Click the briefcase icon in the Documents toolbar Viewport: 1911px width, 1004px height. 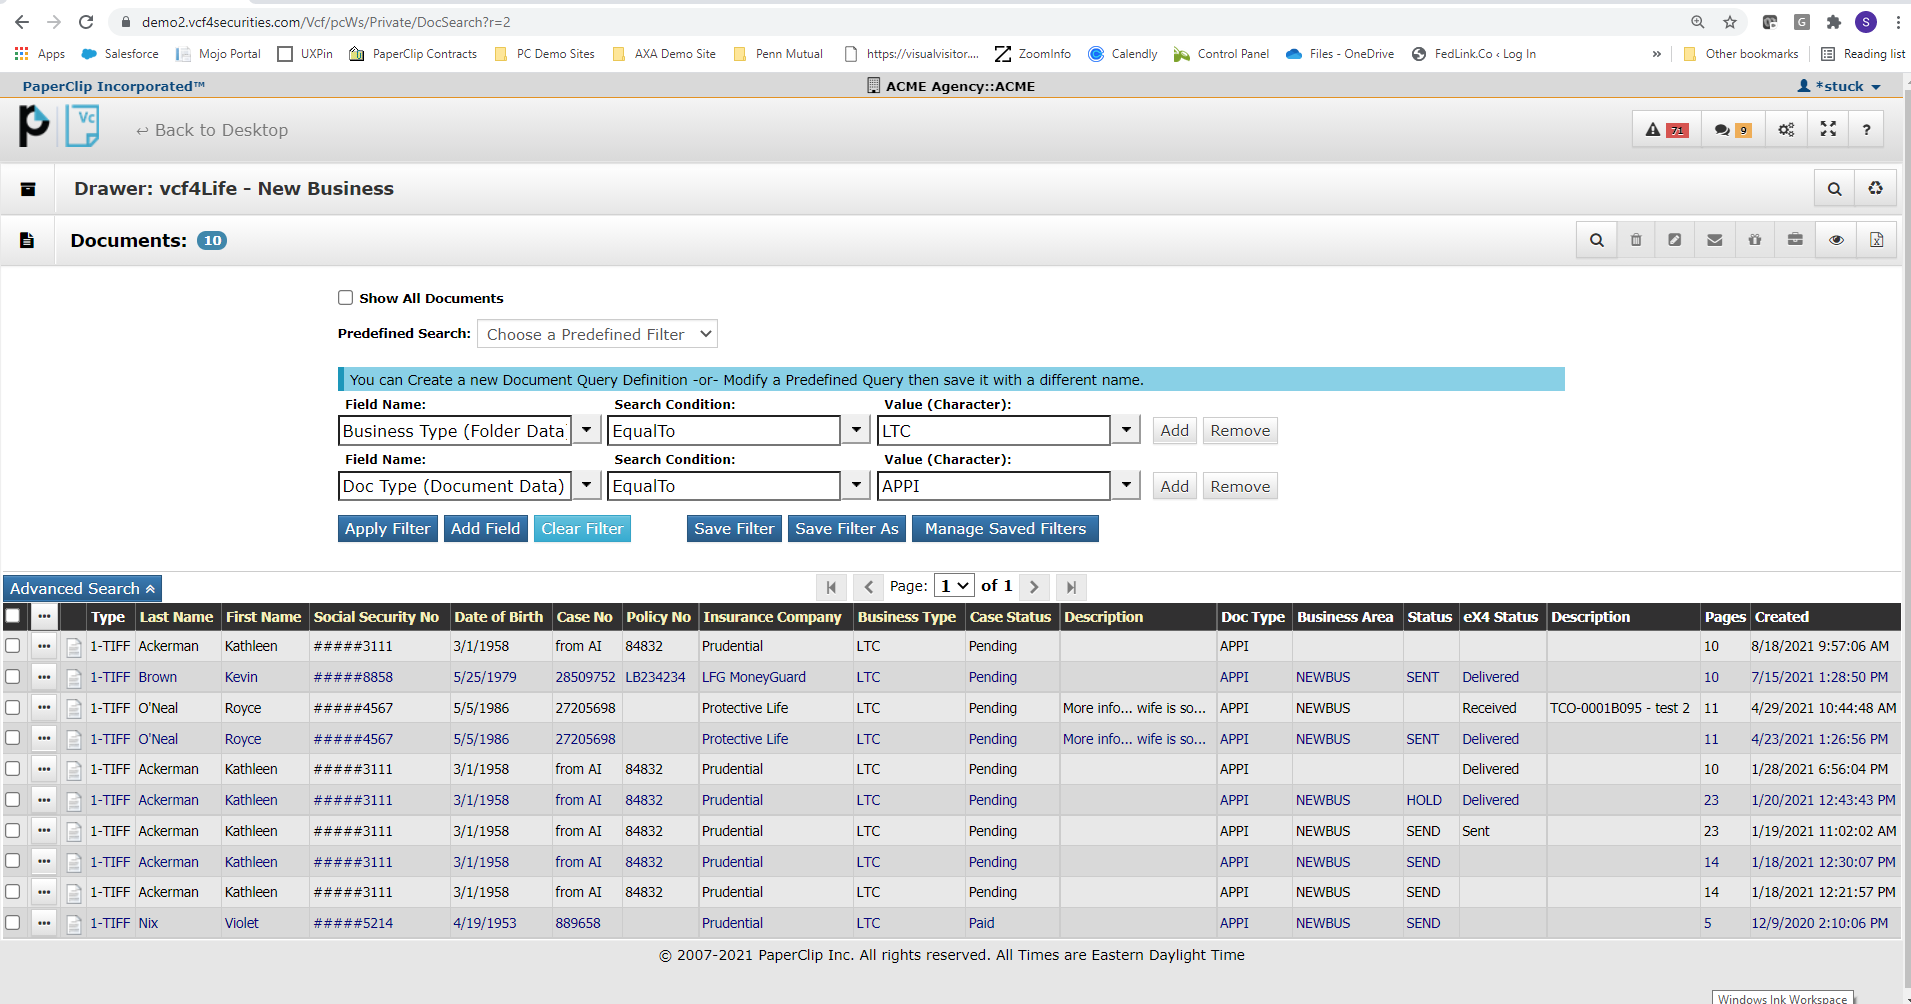tap(1795, 241)
